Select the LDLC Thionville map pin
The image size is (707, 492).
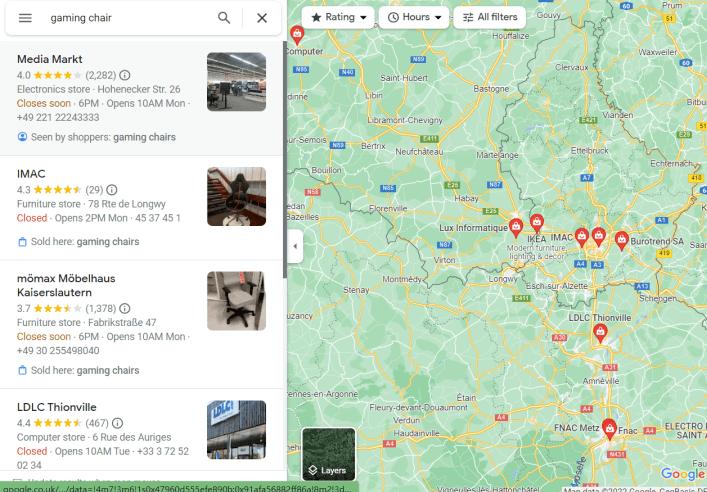600,333
